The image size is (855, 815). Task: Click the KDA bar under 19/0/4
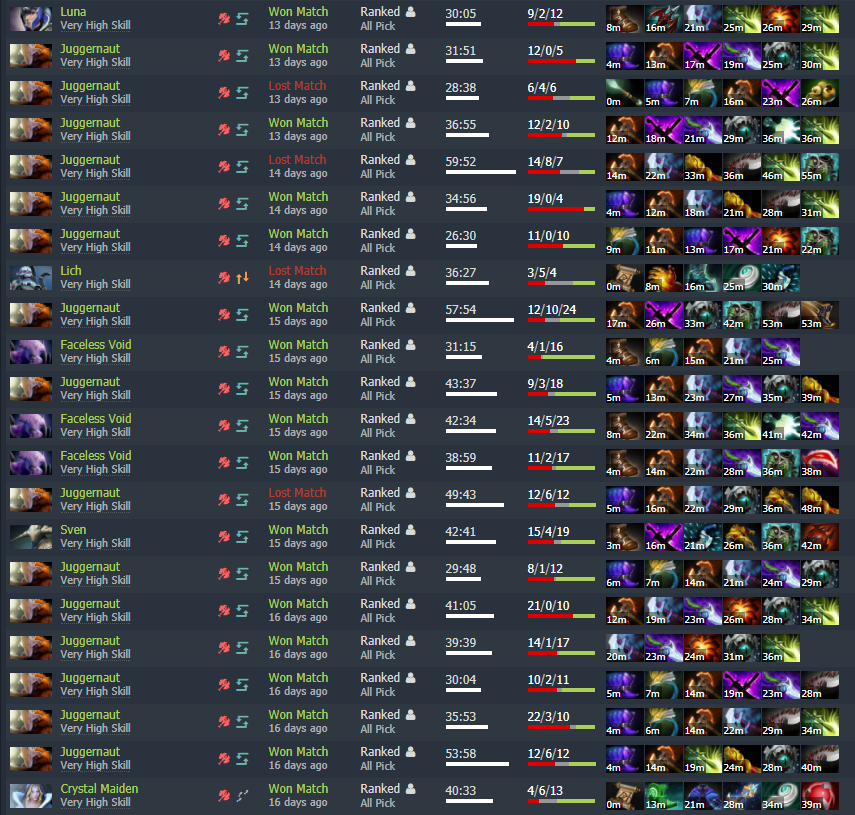pyautogui.click(x=561, y=209)
